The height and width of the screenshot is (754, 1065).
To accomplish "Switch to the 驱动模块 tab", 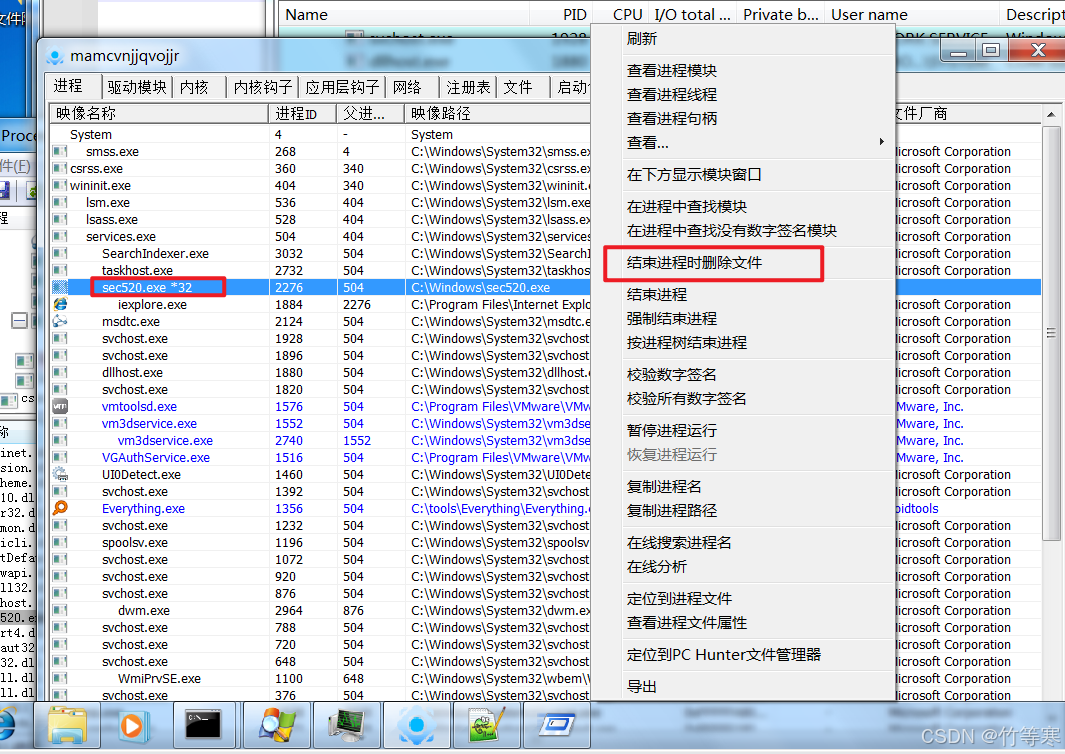I will point(137,87).
